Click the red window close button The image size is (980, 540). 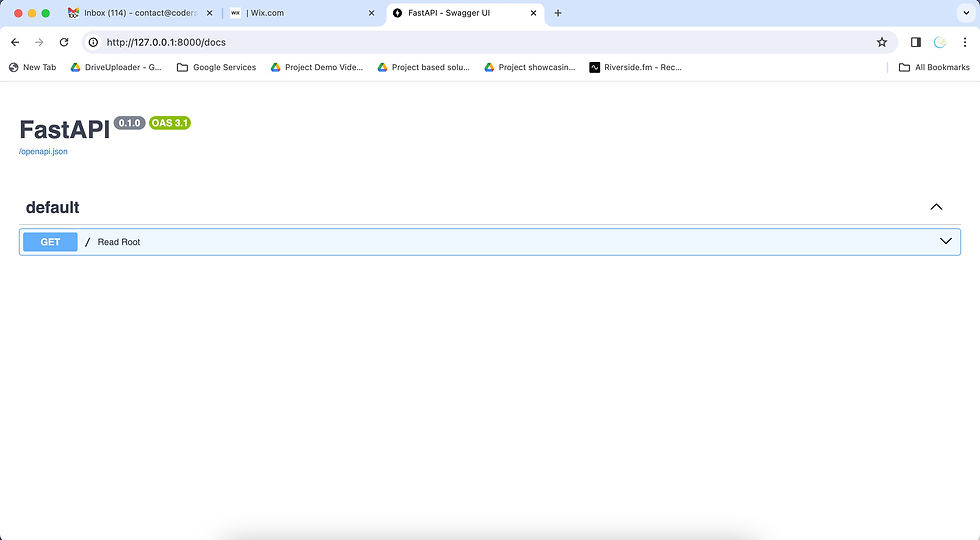point(18,13)
